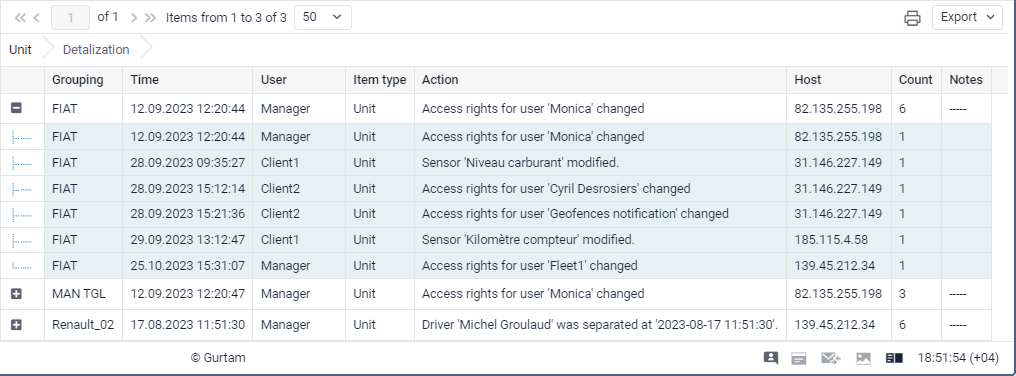1016x376 pixels.
Task: Click the chat icon in bottom bar
Action: (x=770, y=358)
